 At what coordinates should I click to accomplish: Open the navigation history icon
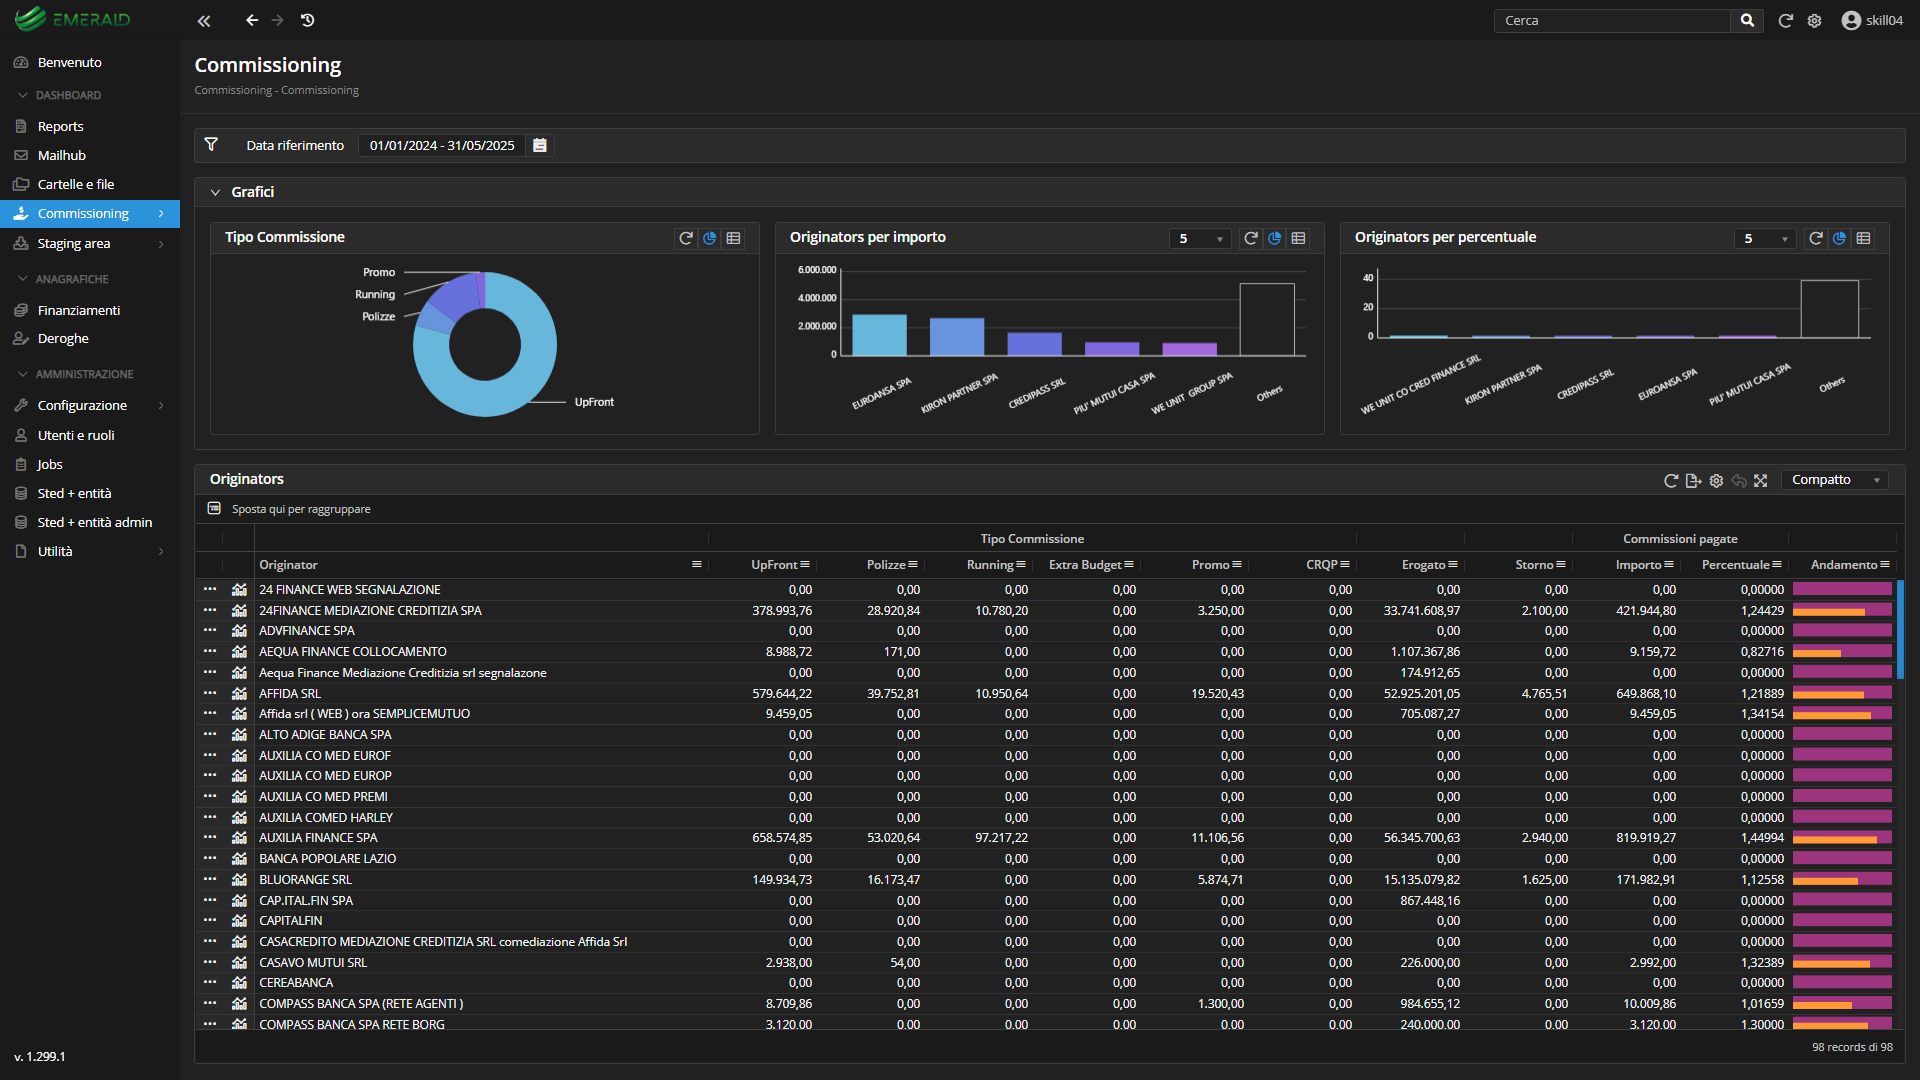[x=308, y=20]
